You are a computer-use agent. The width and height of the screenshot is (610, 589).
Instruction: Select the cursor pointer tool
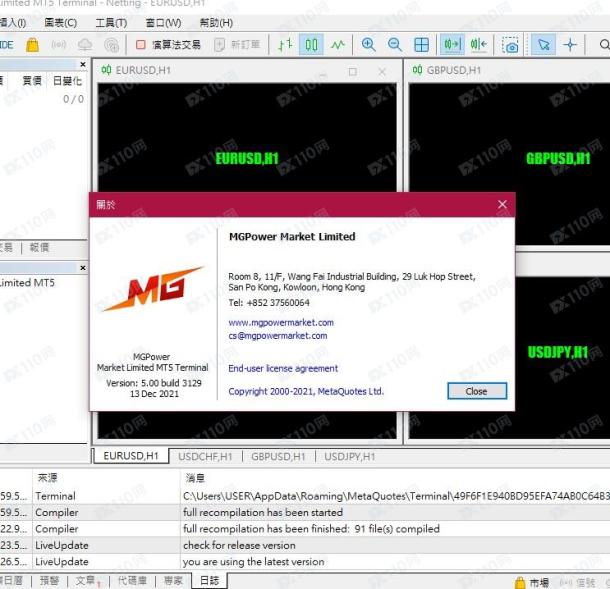[543, 45]
